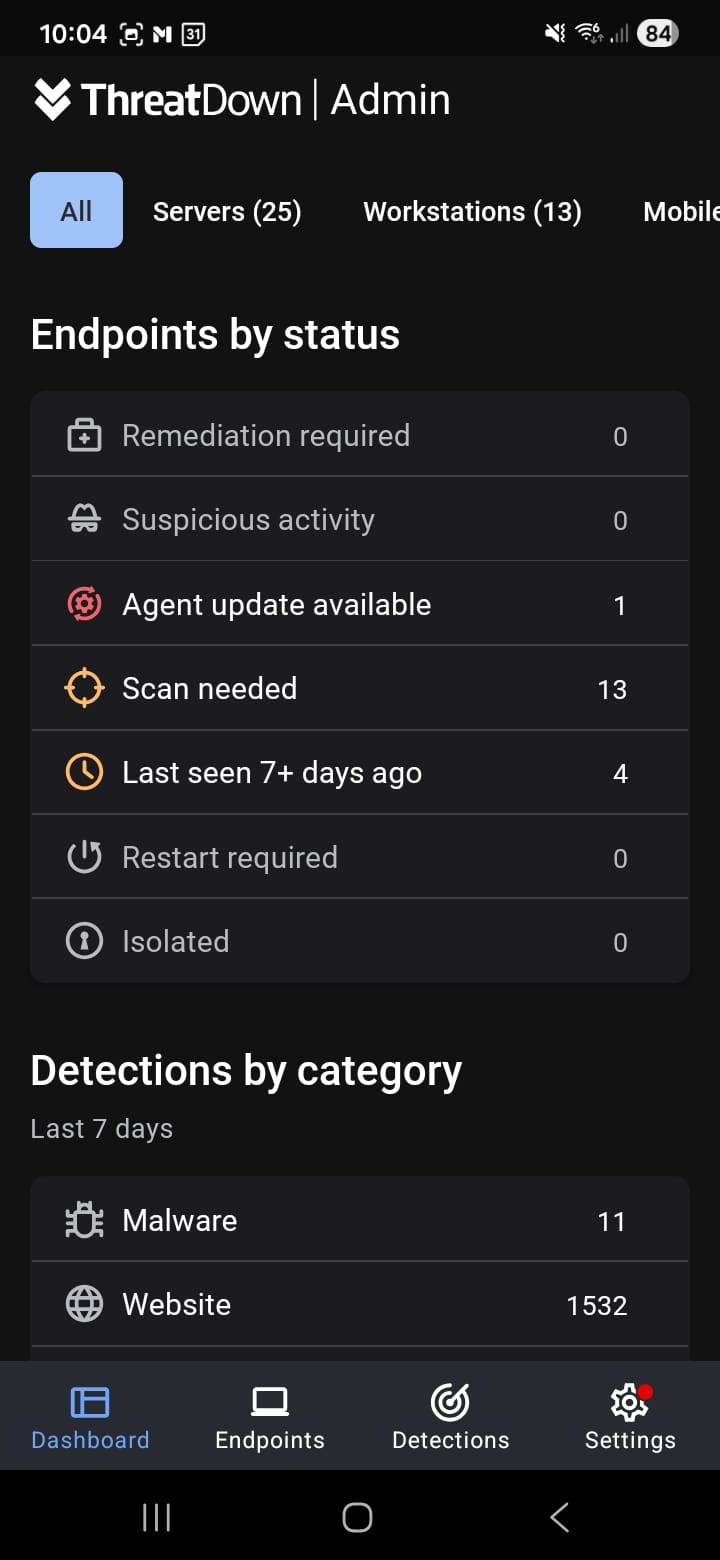The width and height of the screenshot is (720, 1560).
Task: Switch to Servers (25) tab
Action: [x=227, y=212]
